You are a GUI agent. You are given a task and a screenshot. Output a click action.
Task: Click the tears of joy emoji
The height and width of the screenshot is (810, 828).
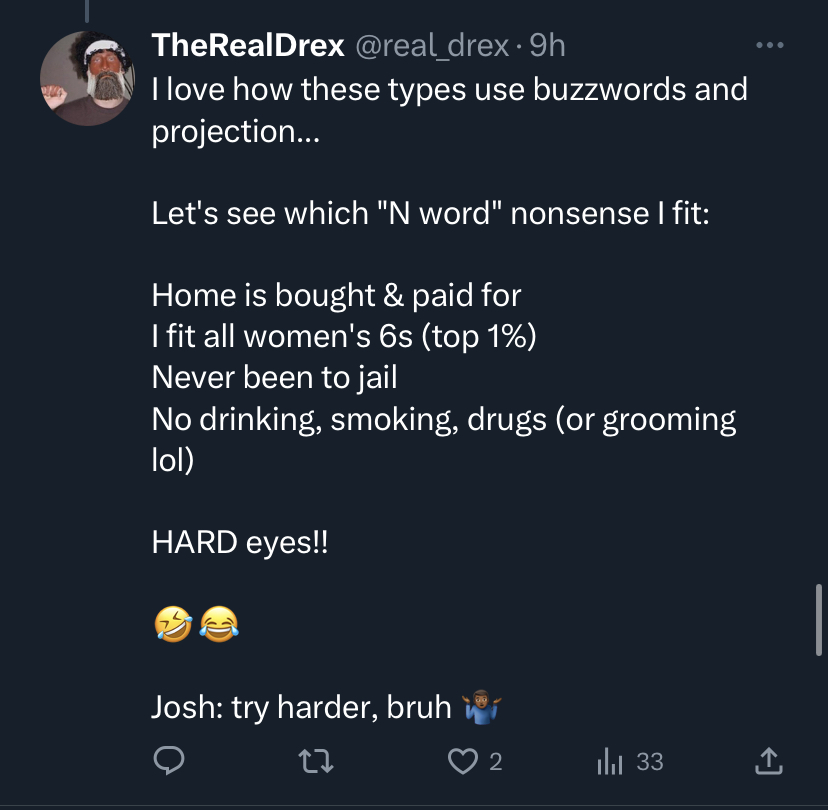coord(219,624)
